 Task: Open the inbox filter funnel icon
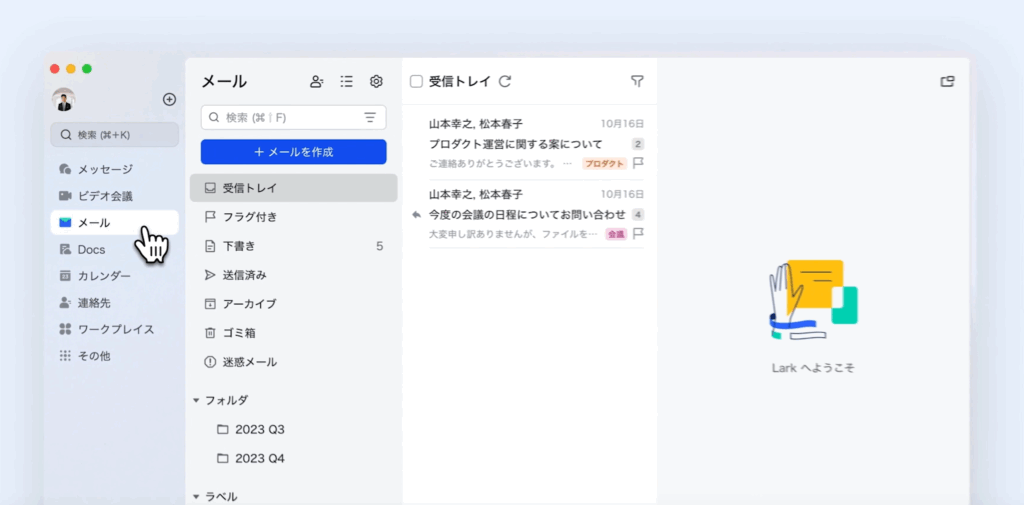point(637,82)
